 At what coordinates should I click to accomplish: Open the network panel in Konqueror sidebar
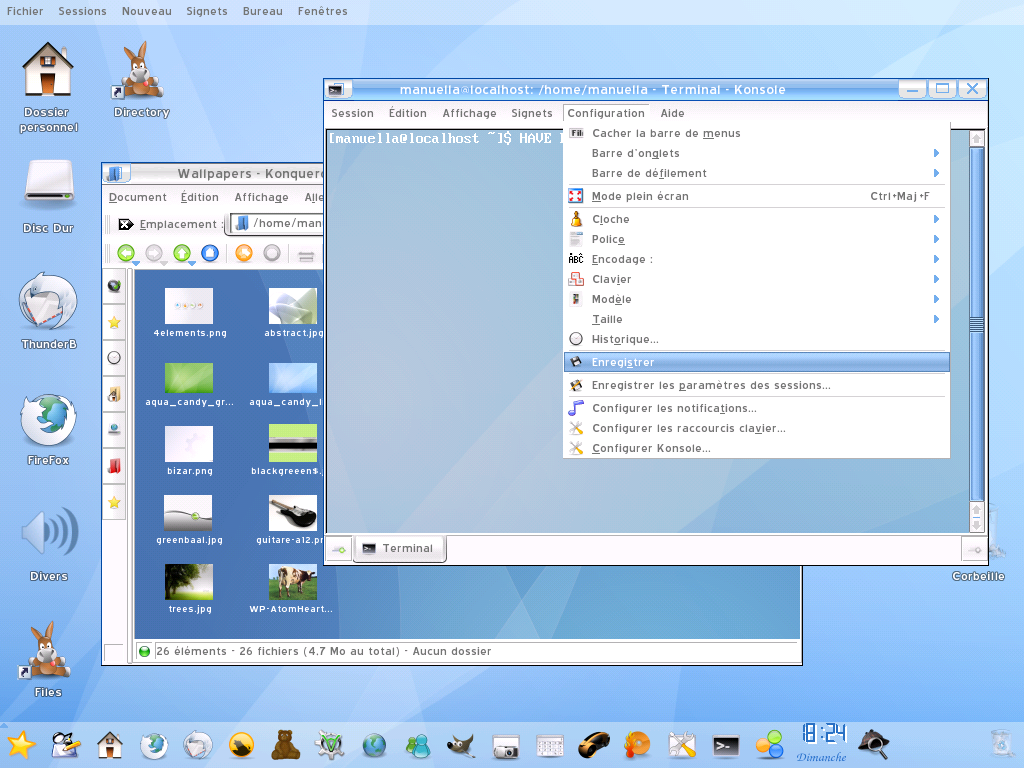click(114, 430)
